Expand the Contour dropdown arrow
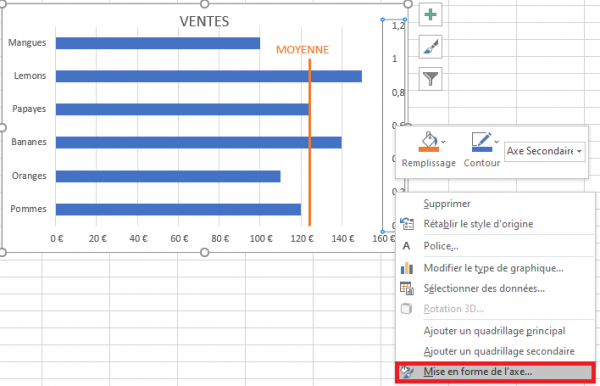This screenshot has height=386, width=600. coord(496,142)
